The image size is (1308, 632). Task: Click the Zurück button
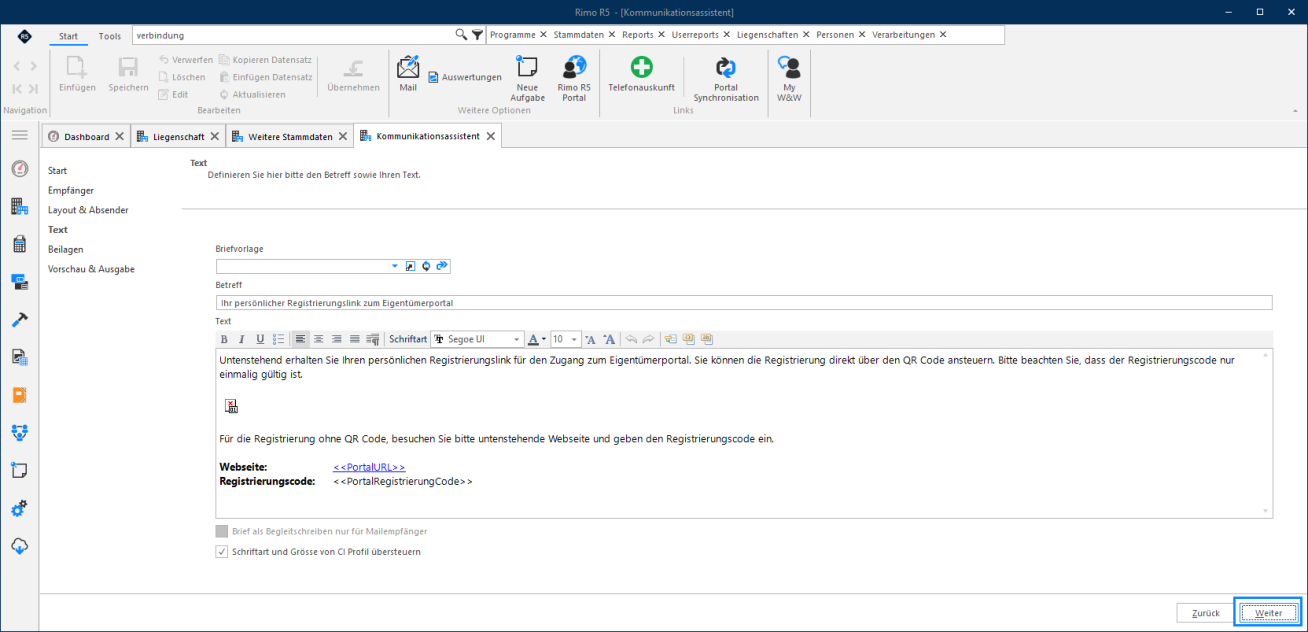pos(1205,612)
